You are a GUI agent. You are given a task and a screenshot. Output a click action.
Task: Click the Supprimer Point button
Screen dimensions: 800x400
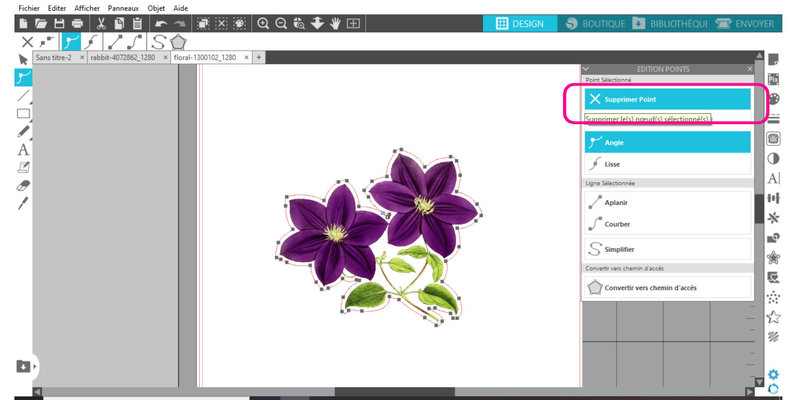pos(667,99)
